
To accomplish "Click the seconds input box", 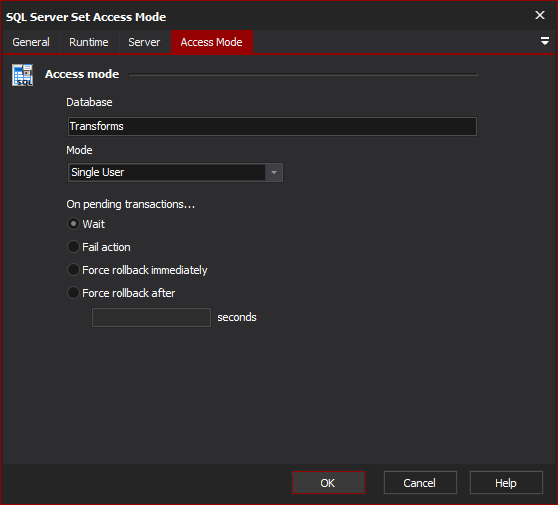I will (151, 317).
